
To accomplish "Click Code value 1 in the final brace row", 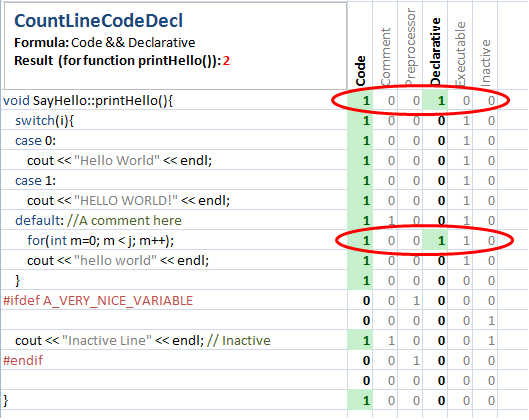I will pos(366,401).
